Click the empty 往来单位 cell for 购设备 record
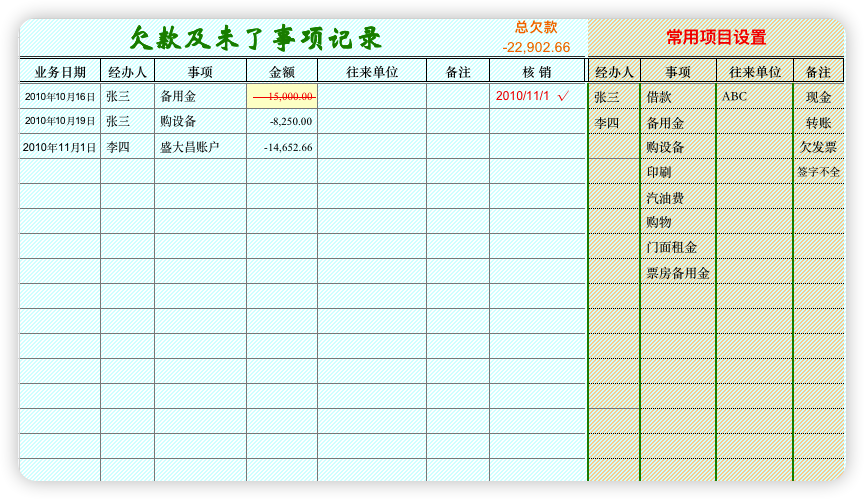This screenshot has width=864, height=499. click(372, 121)
